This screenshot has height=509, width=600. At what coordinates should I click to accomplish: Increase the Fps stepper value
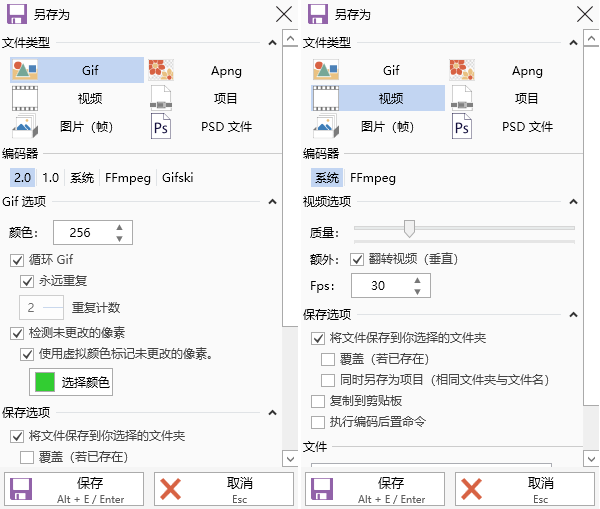[x=417, y=280]
